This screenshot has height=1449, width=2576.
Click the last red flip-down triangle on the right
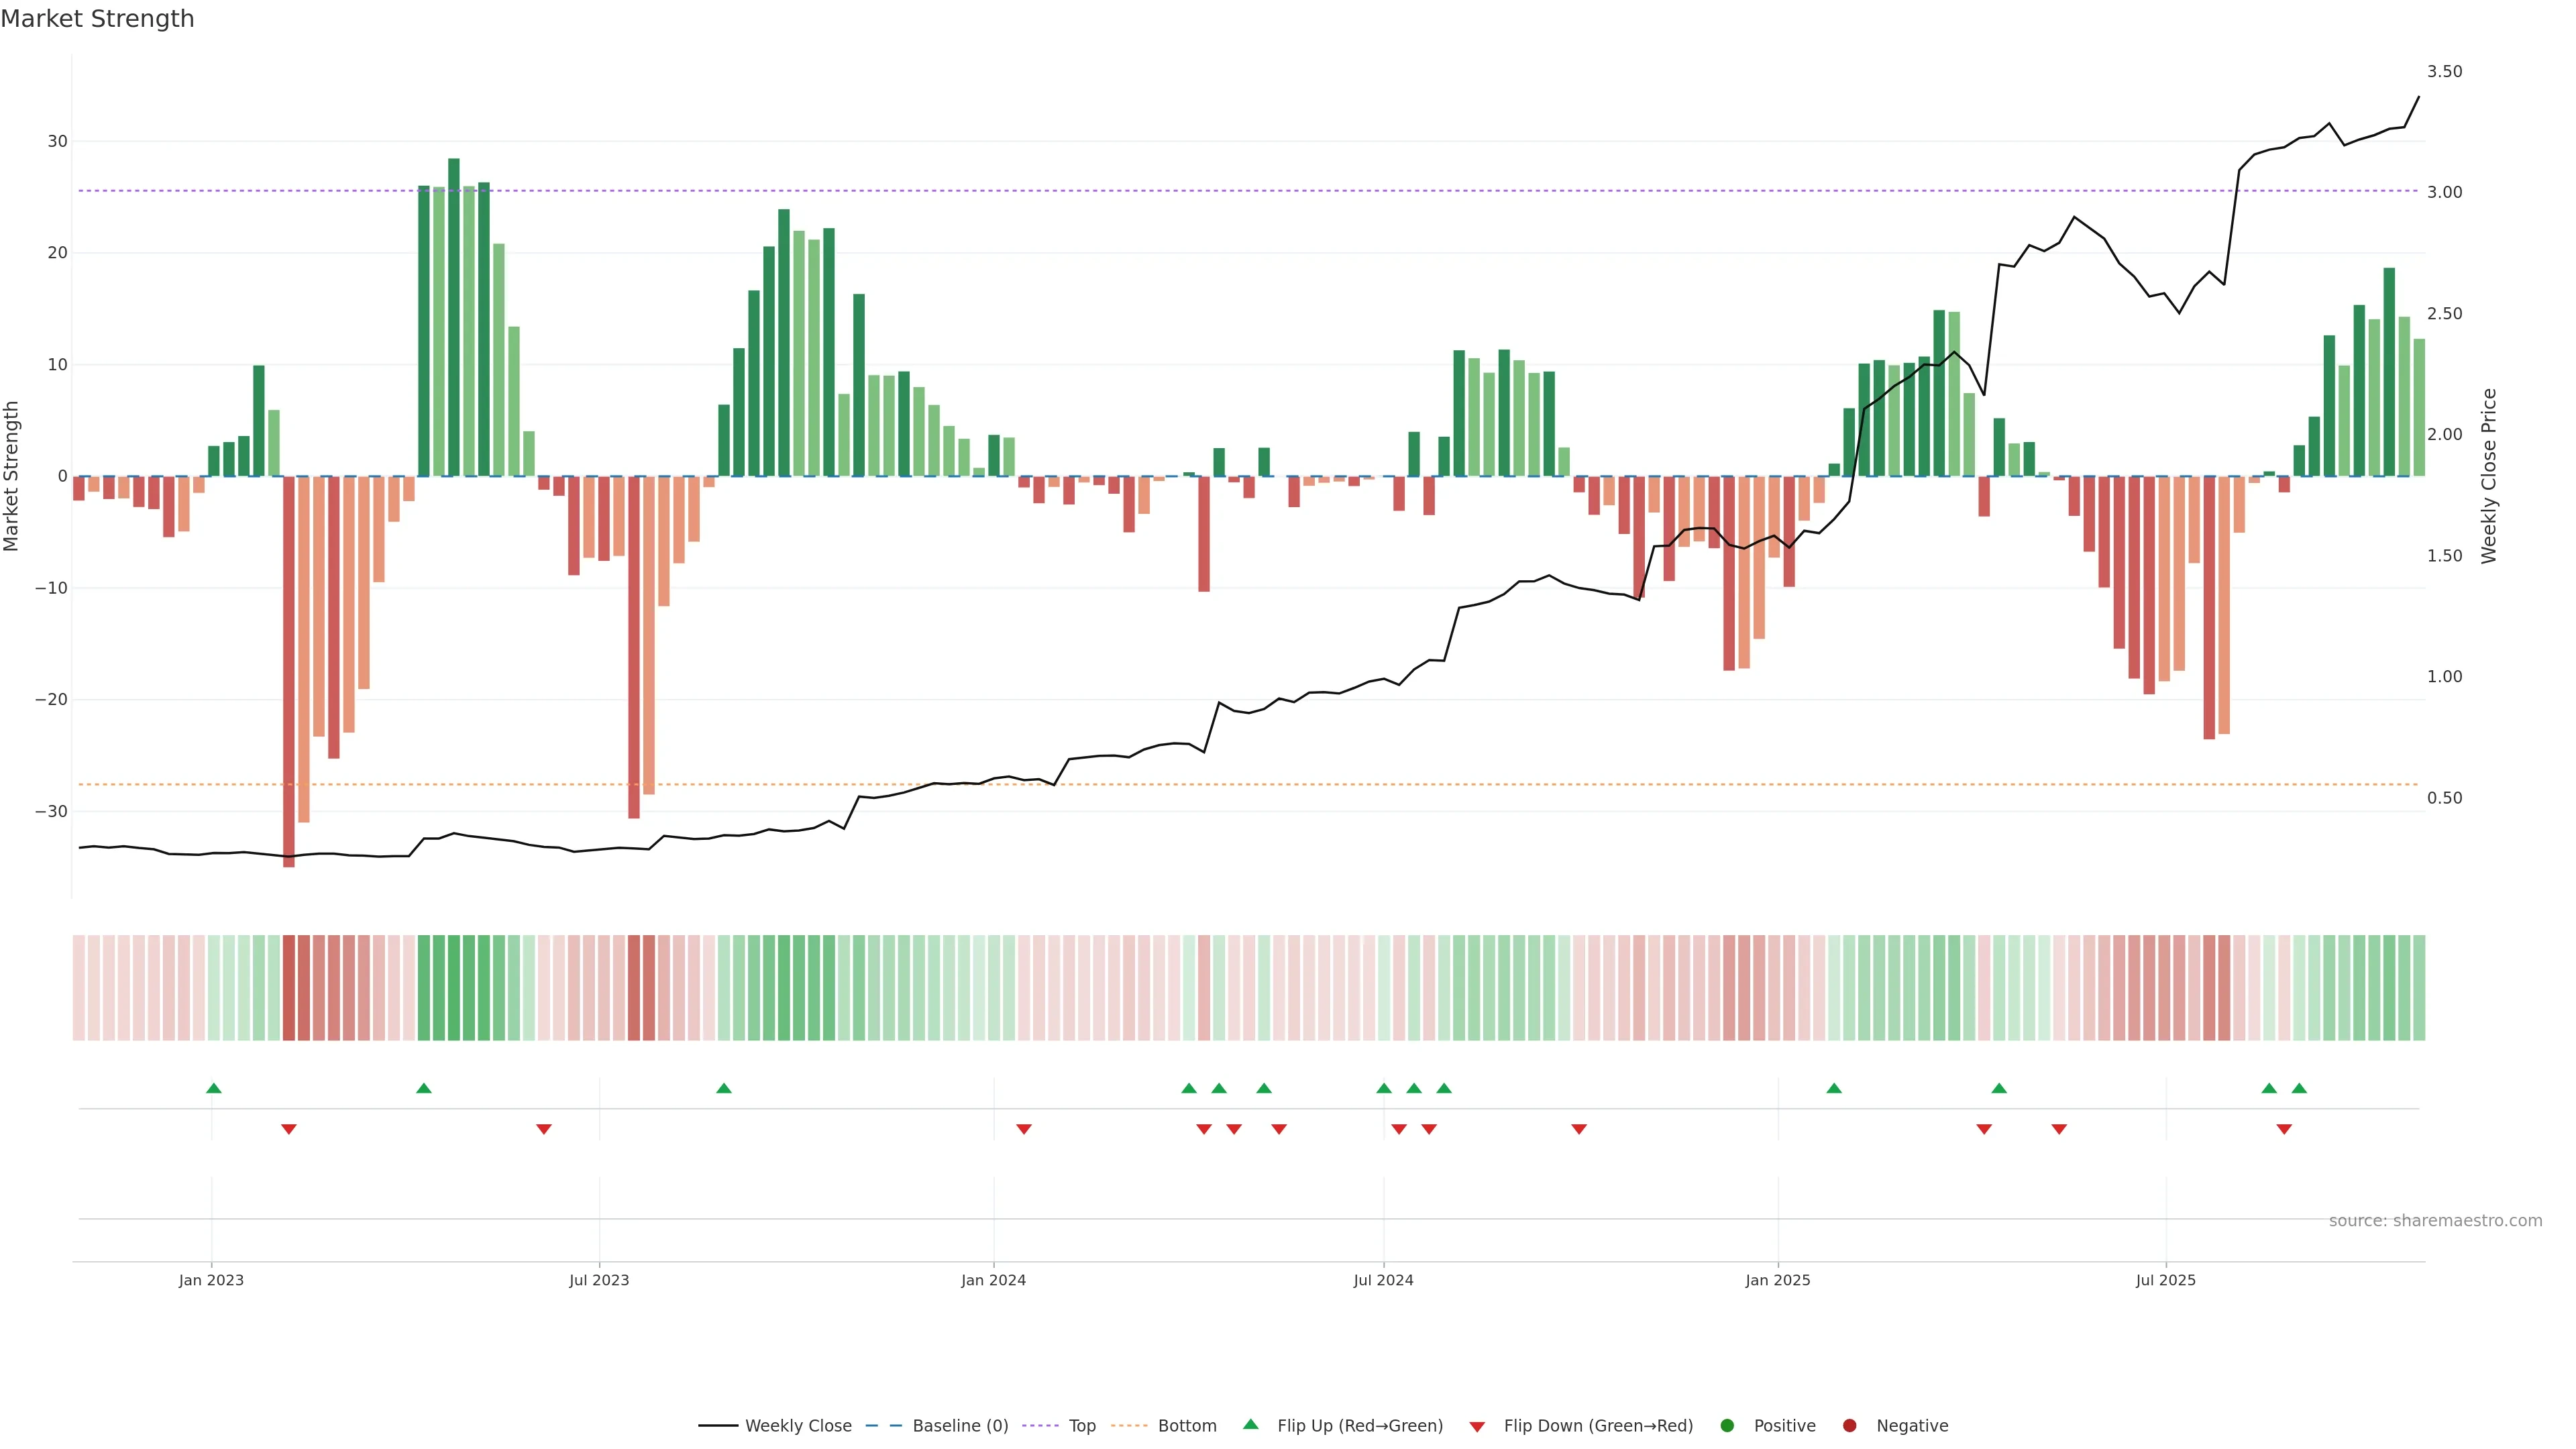[x=2284, y=1129]
